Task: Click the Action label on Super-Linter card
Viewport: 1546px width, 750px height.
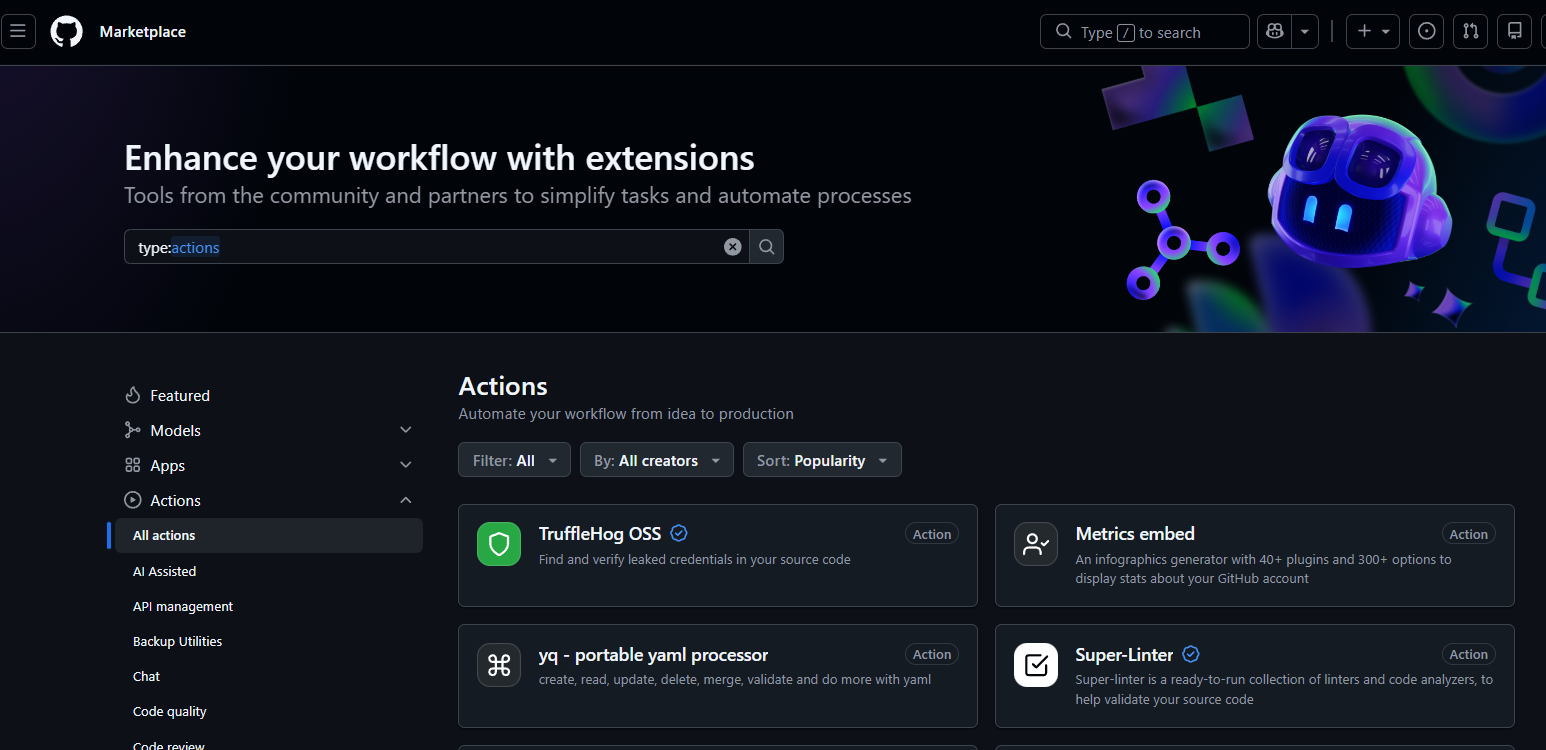Action: tap(1469, 654)
